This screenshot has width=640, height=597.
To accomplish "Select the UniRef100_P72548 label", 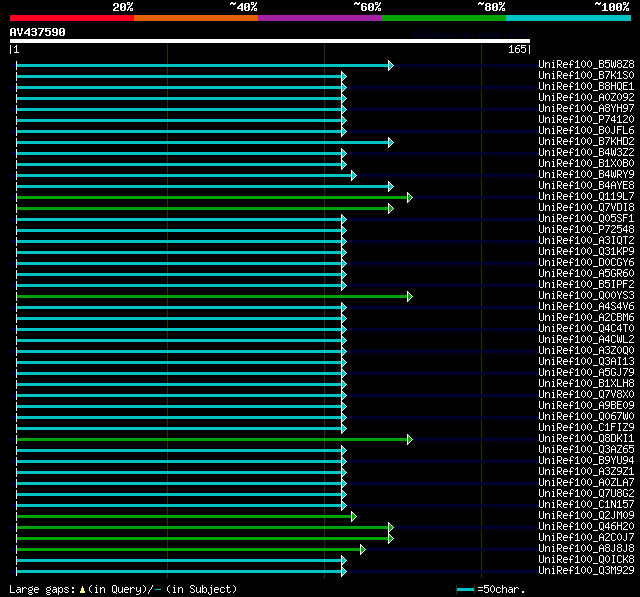I will click(586, 230).
